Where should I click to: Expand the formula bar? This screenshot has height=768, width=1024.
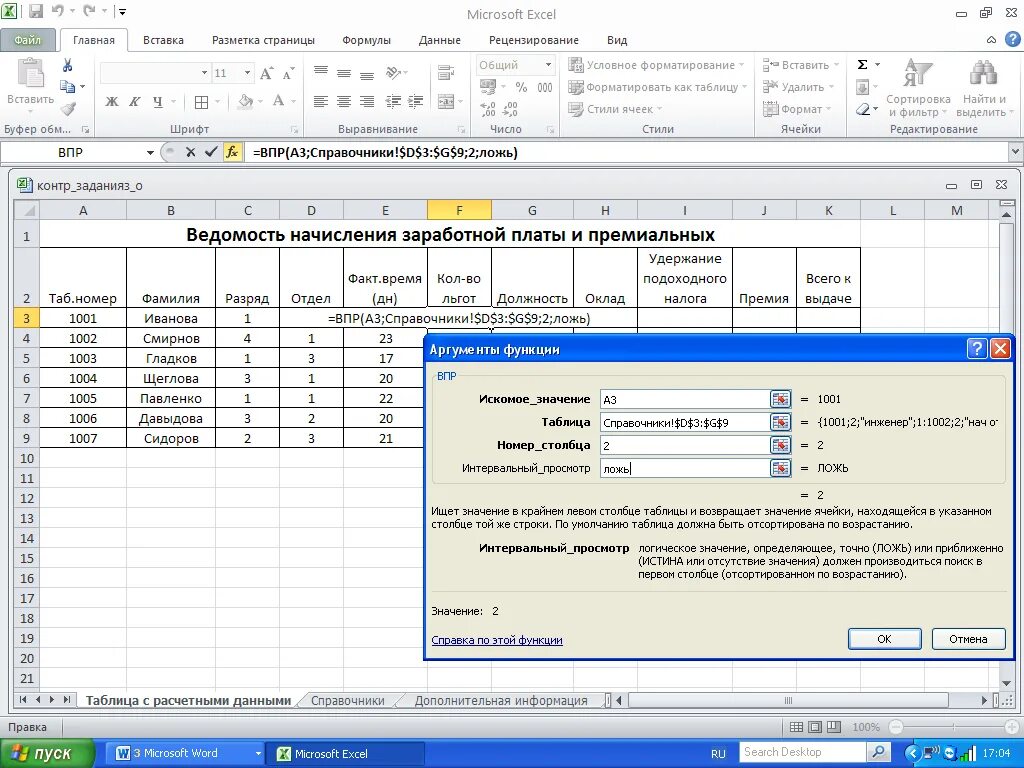click(1016, 152)
